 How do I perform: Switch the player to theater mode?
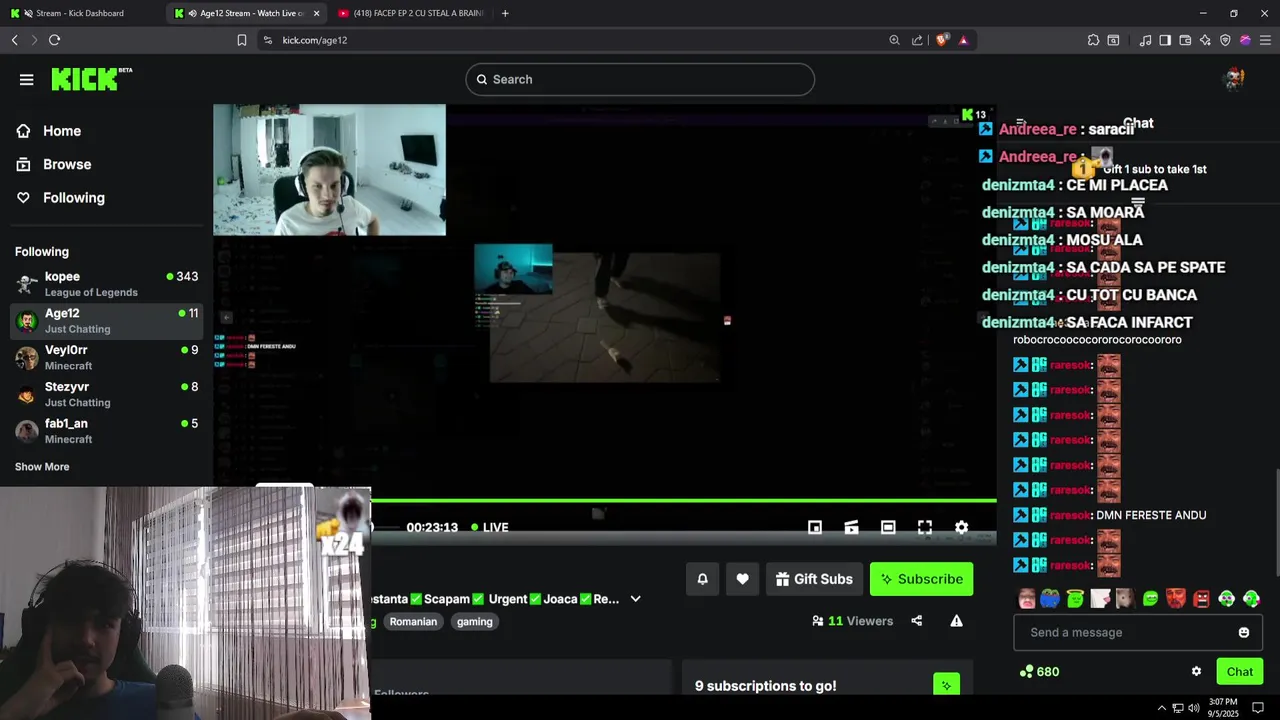point(888,527)
